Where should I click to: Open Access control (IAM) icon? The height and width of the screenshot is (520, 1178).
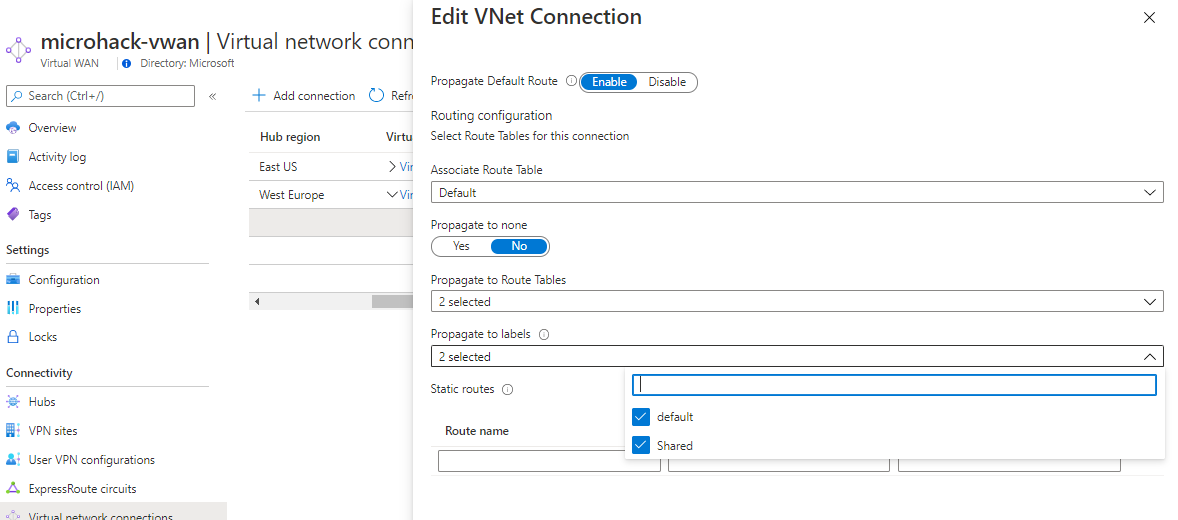[13, 186]
